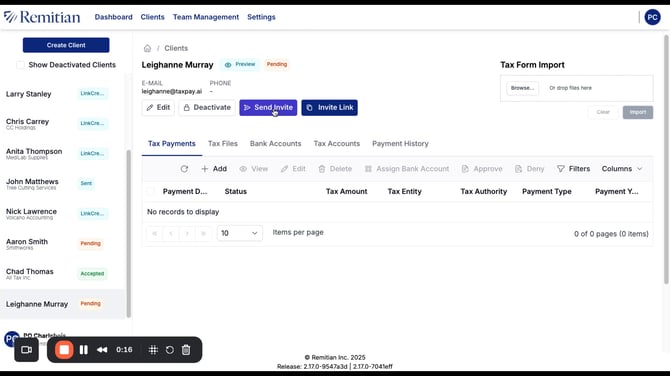The width and height of the screenshot is (670, 376).
Task: Click the Clients breadcrumb link
Action: click(176, 48)
